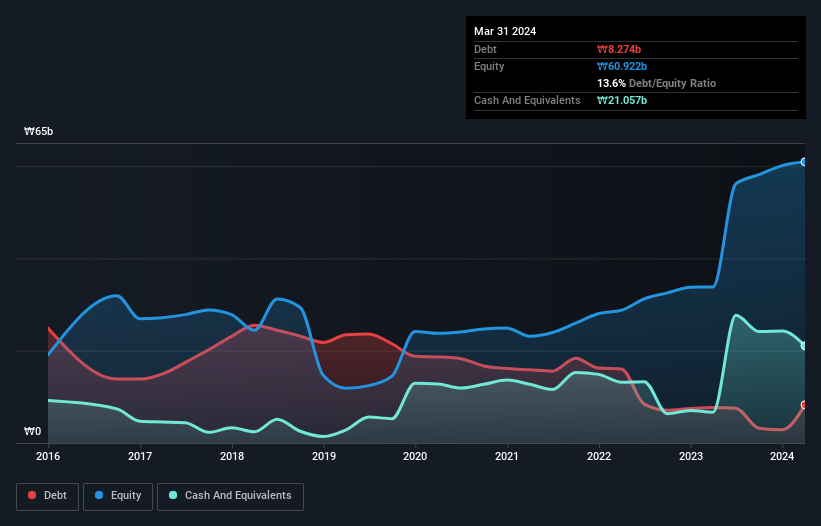Click the ₩8.274b debt value

(619, 49)
